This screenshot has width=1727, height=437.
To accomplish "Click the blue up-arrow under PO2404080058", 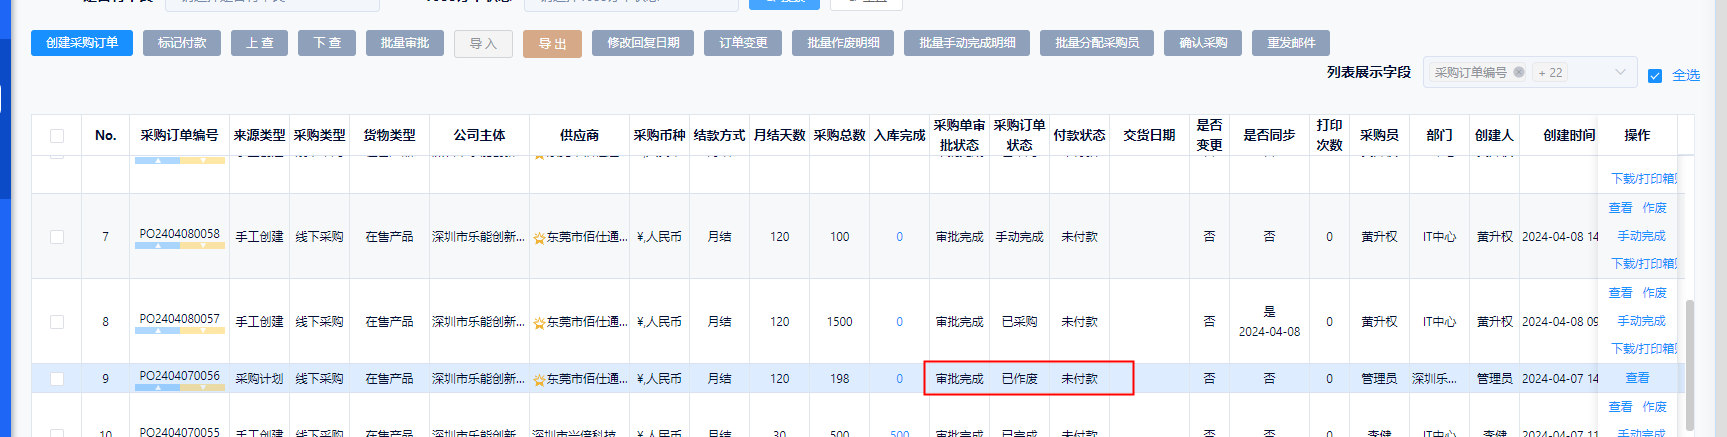I will click(x=157, y=246).
